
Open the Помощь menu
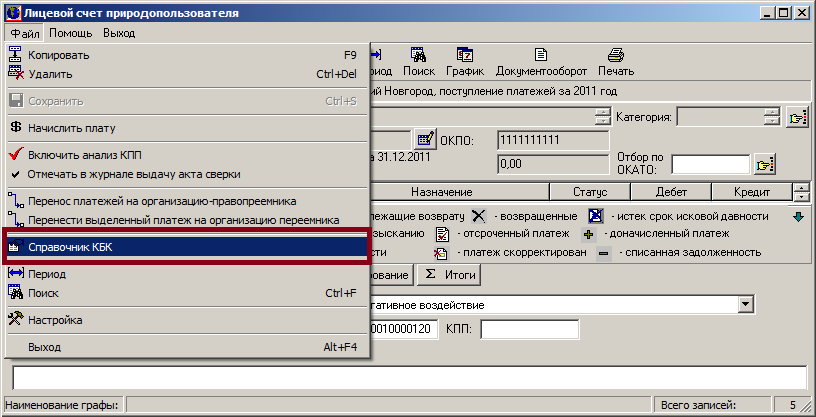tap(70, 33)
